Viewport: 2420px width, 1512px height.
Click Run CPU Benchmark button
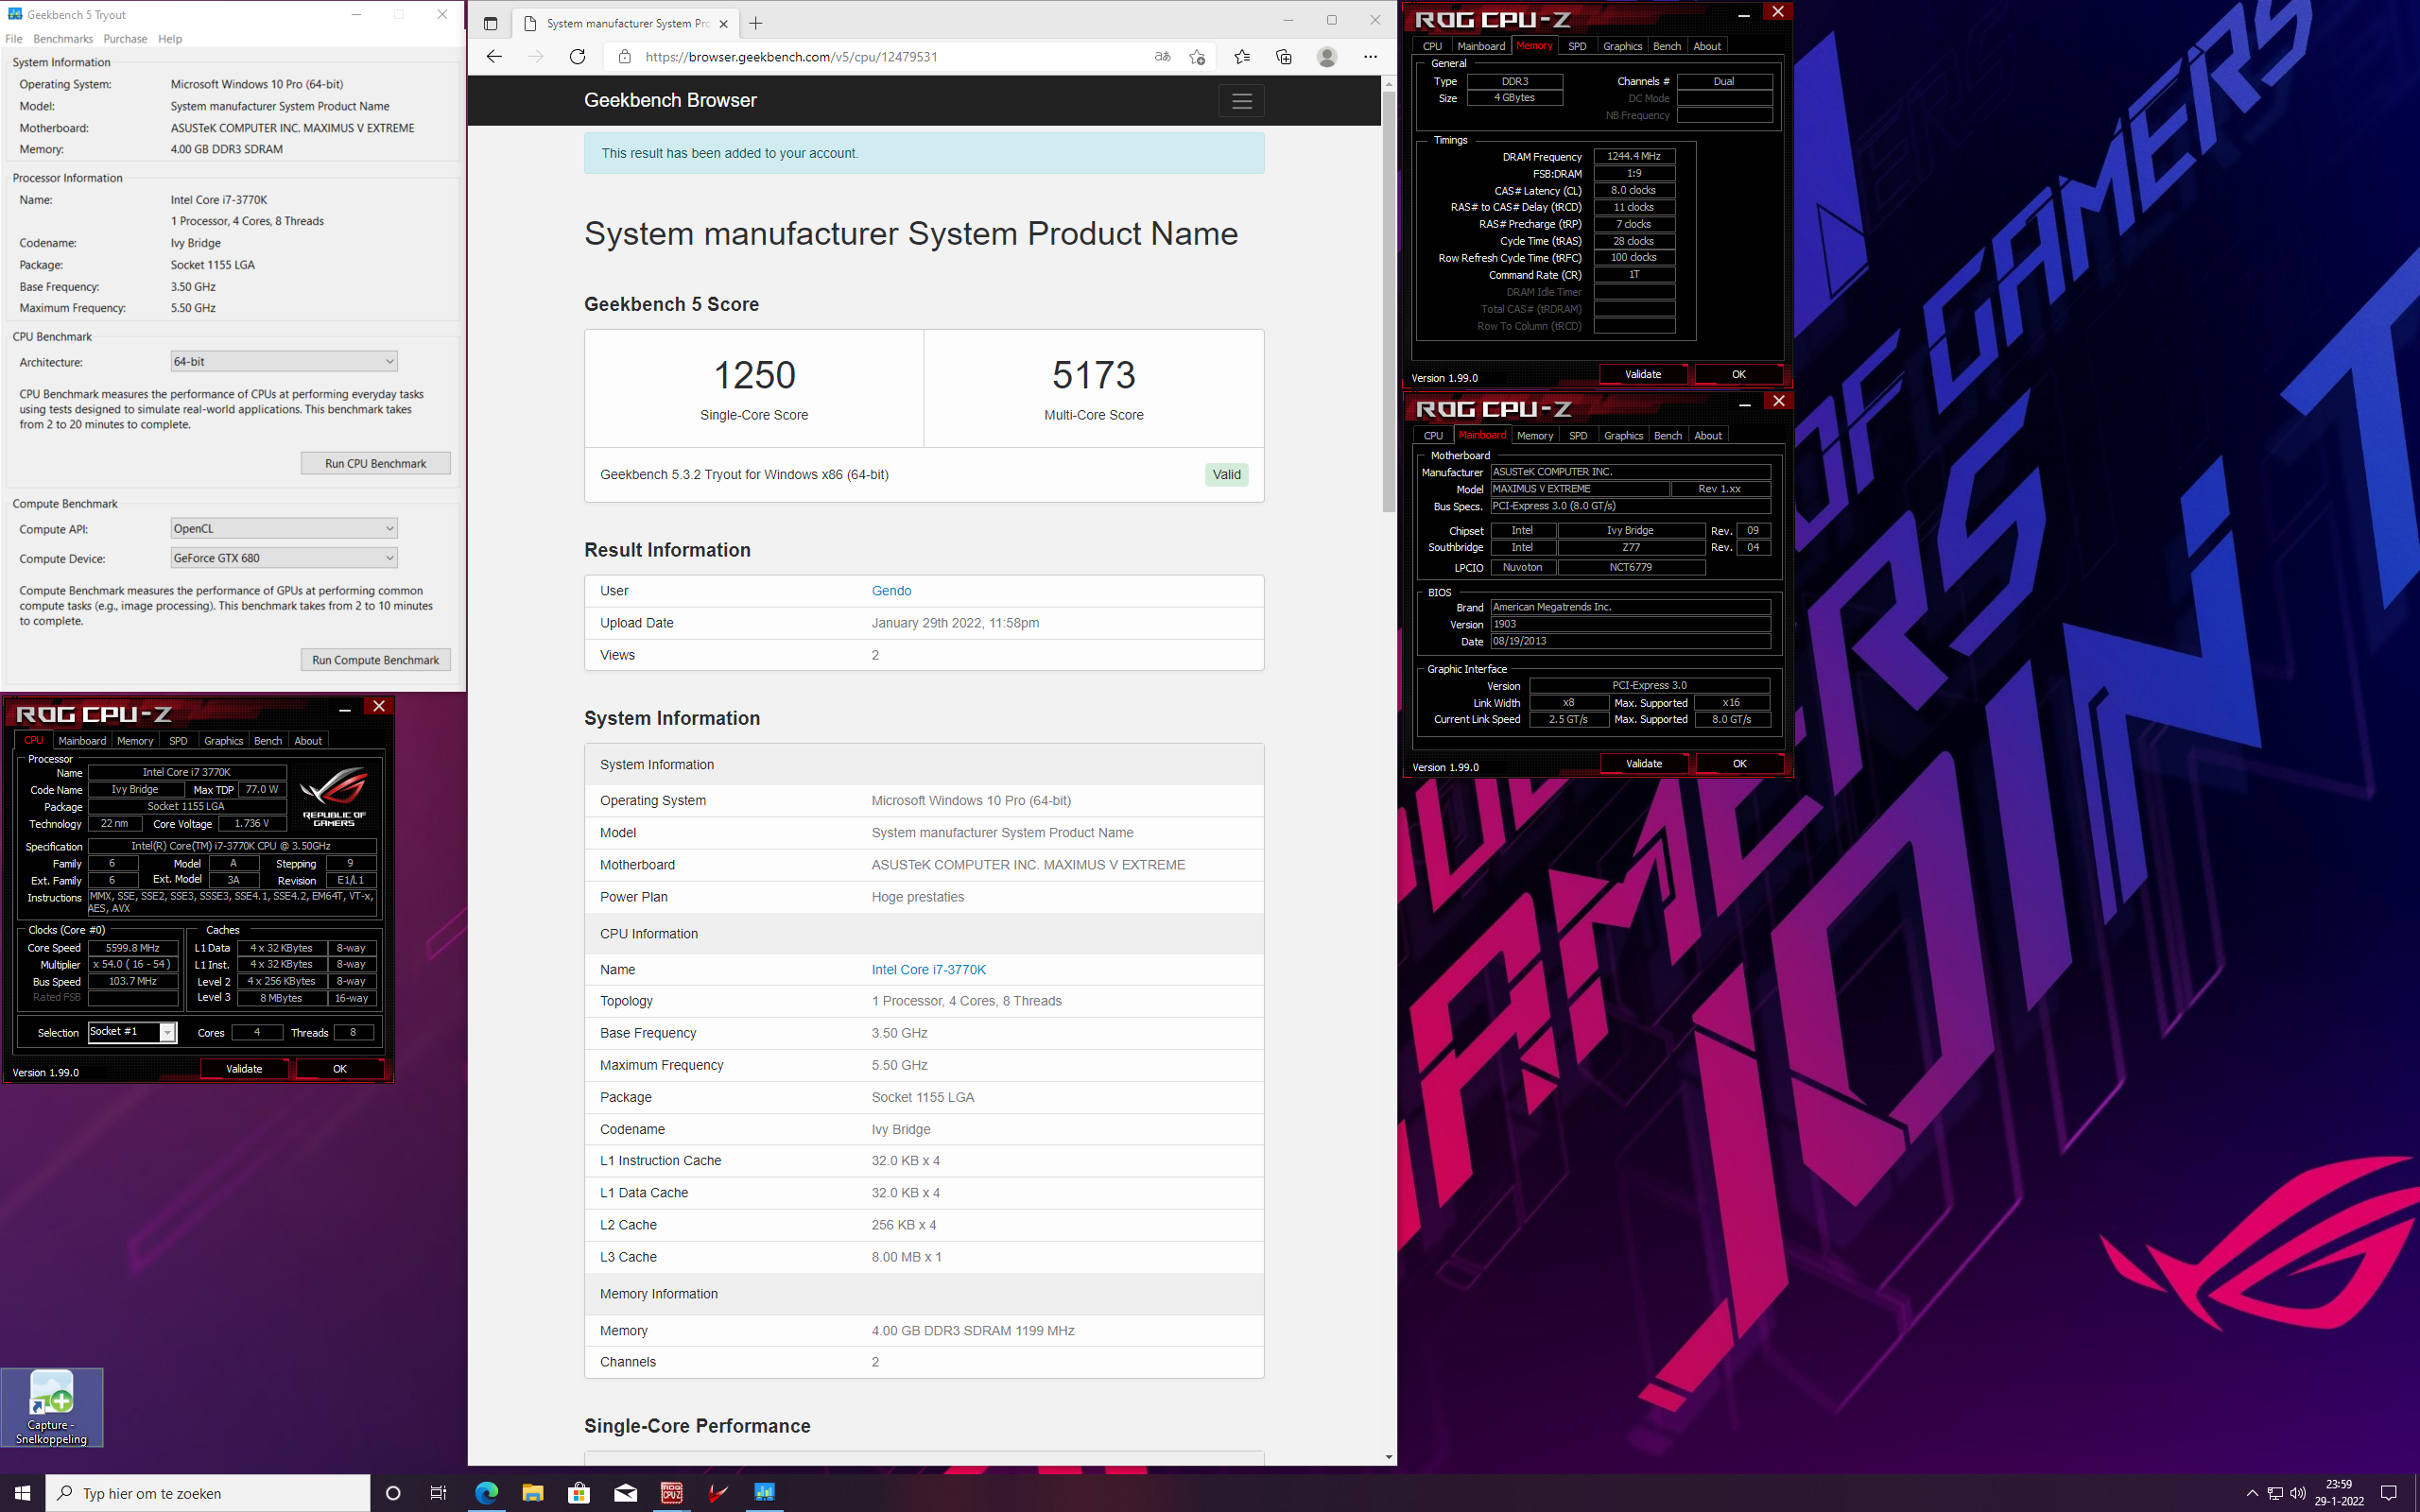point(375,463)
